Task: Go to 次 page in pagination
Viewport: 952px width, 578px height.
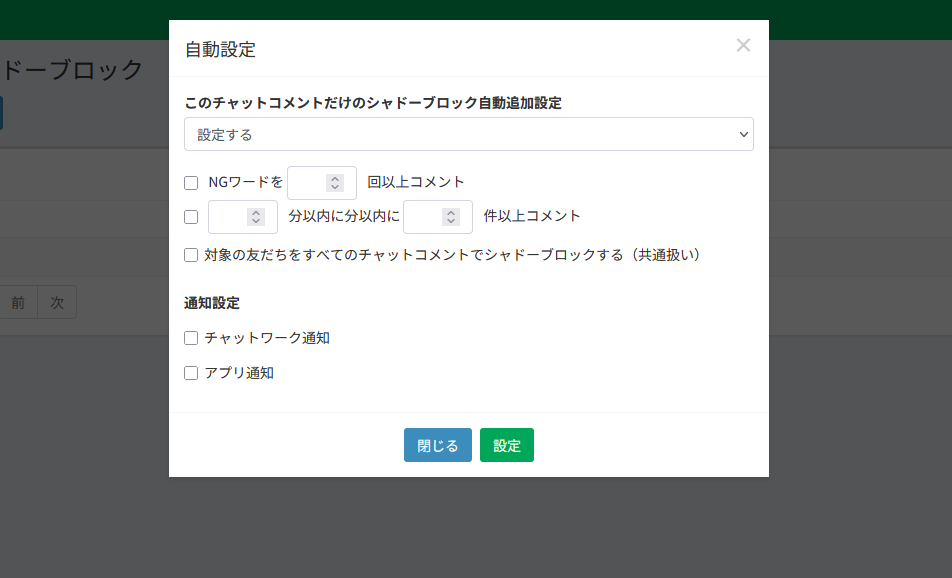Action: pyautogui.click(x=57, y=302)
